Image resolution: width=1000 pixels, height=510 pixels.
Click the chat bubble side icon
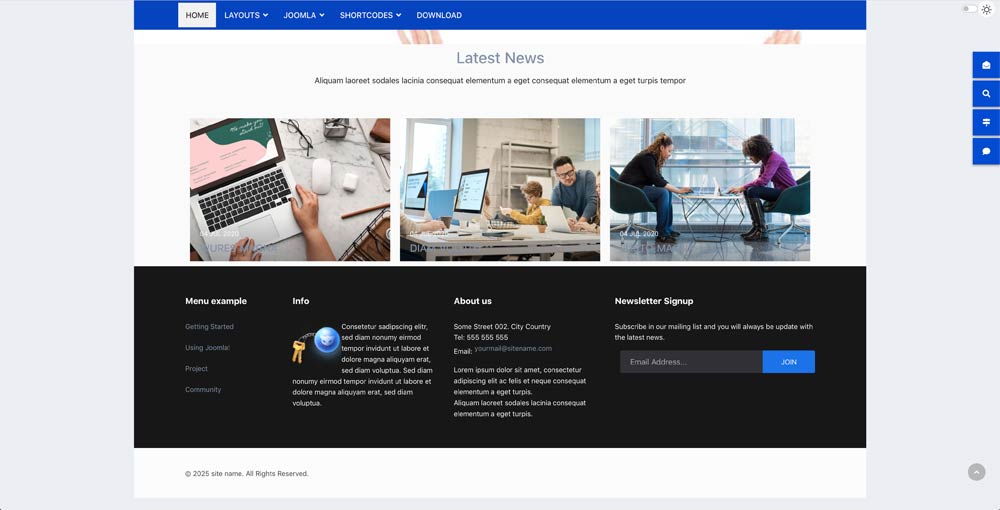[986, 152]
